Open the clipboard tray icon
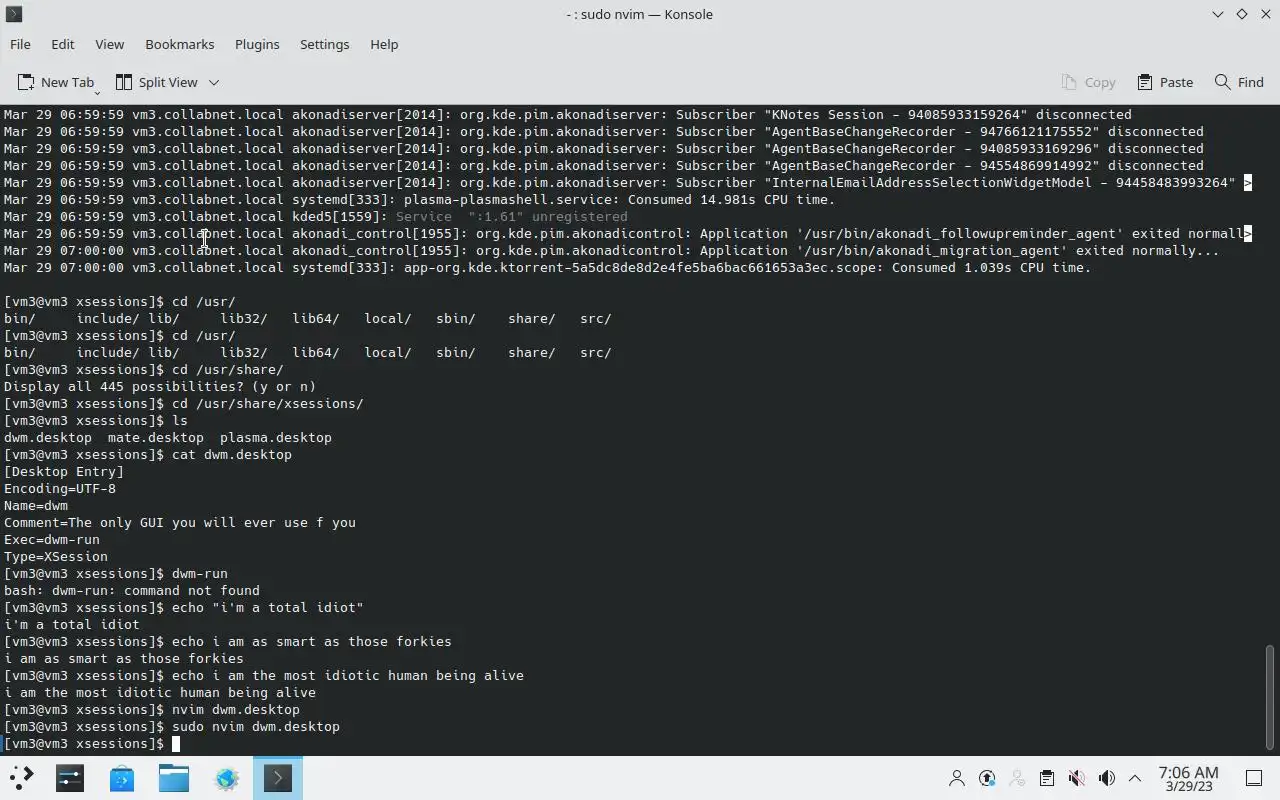Screen dimensions: 1280x800 click(x=1047, y=778)
